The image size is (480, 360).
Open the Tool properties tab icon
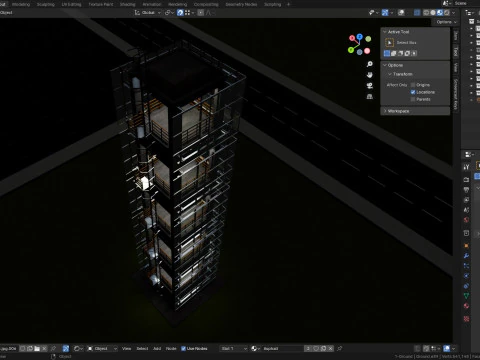(466, 167)
